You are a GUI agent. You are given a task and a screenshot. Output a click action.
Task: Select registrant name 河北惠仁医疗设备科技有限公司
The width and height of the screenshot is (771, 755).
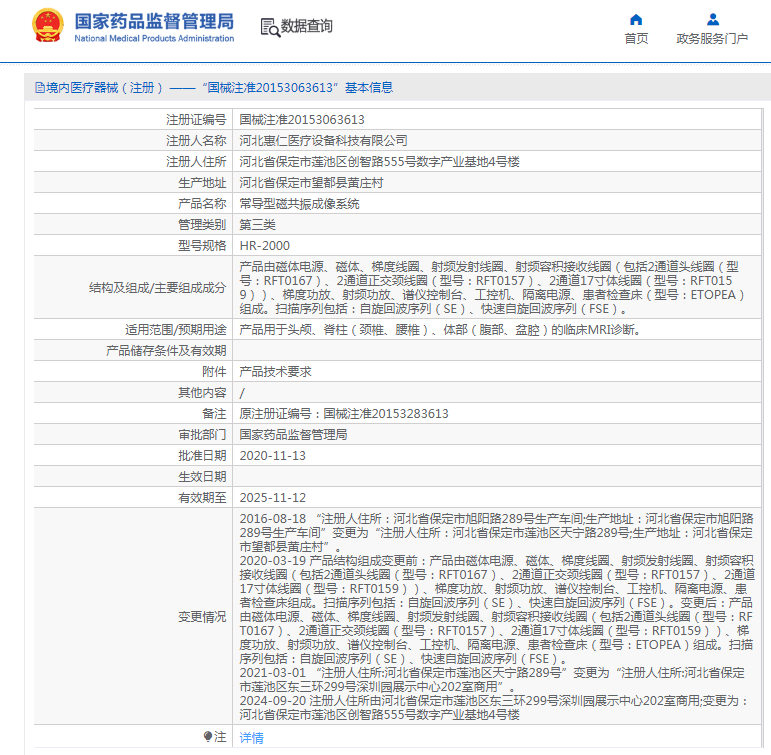[x=324, y=141]
